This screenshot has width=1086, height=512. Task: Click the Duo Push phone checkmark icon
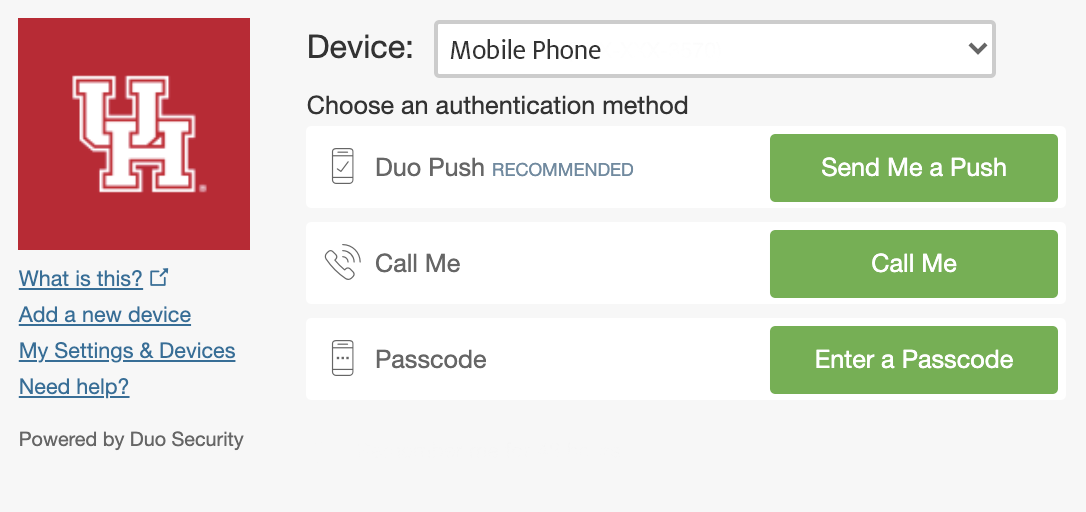coord(343,166)
